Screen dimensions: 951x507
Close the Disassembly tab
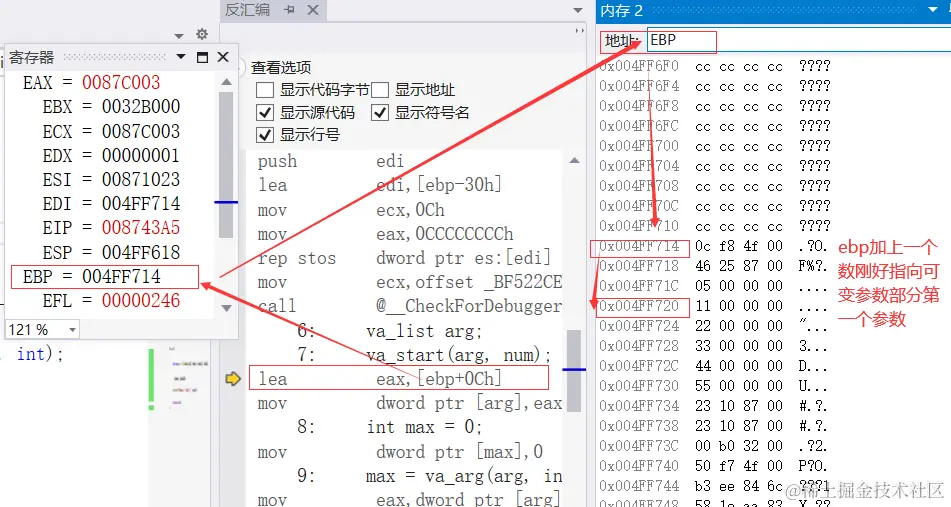pos(313,10)
